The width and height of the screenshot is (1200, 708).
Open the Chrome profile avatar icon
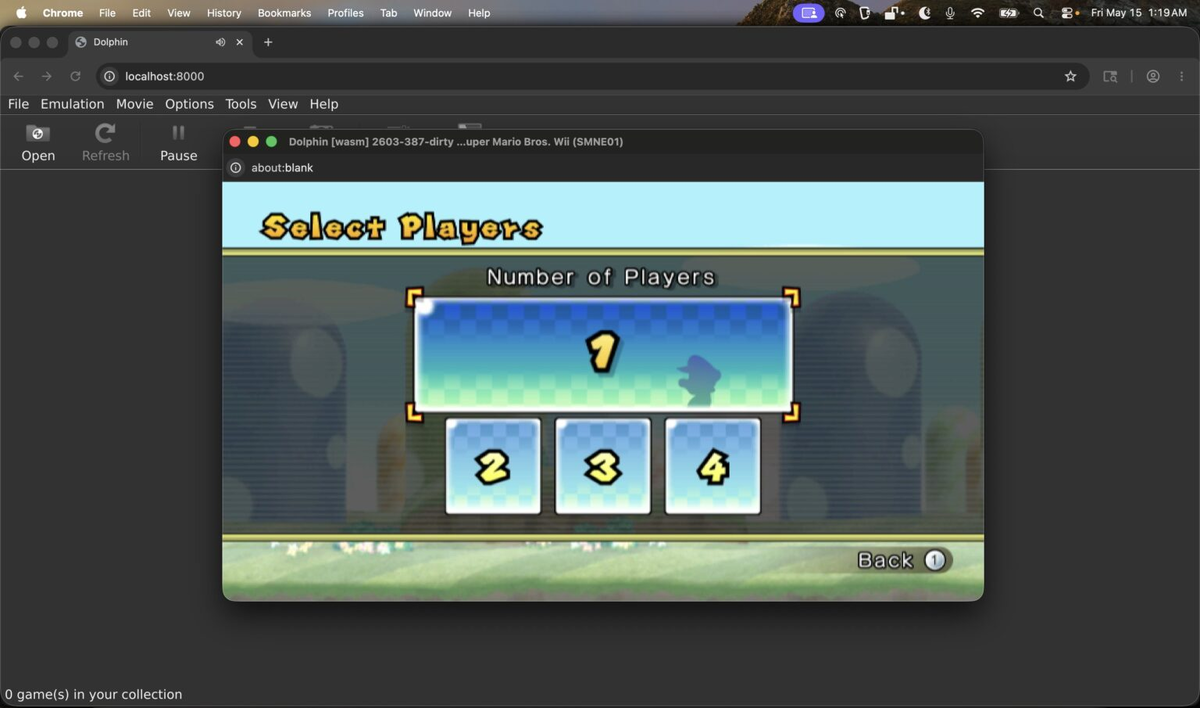click(x=1153, y=76)
